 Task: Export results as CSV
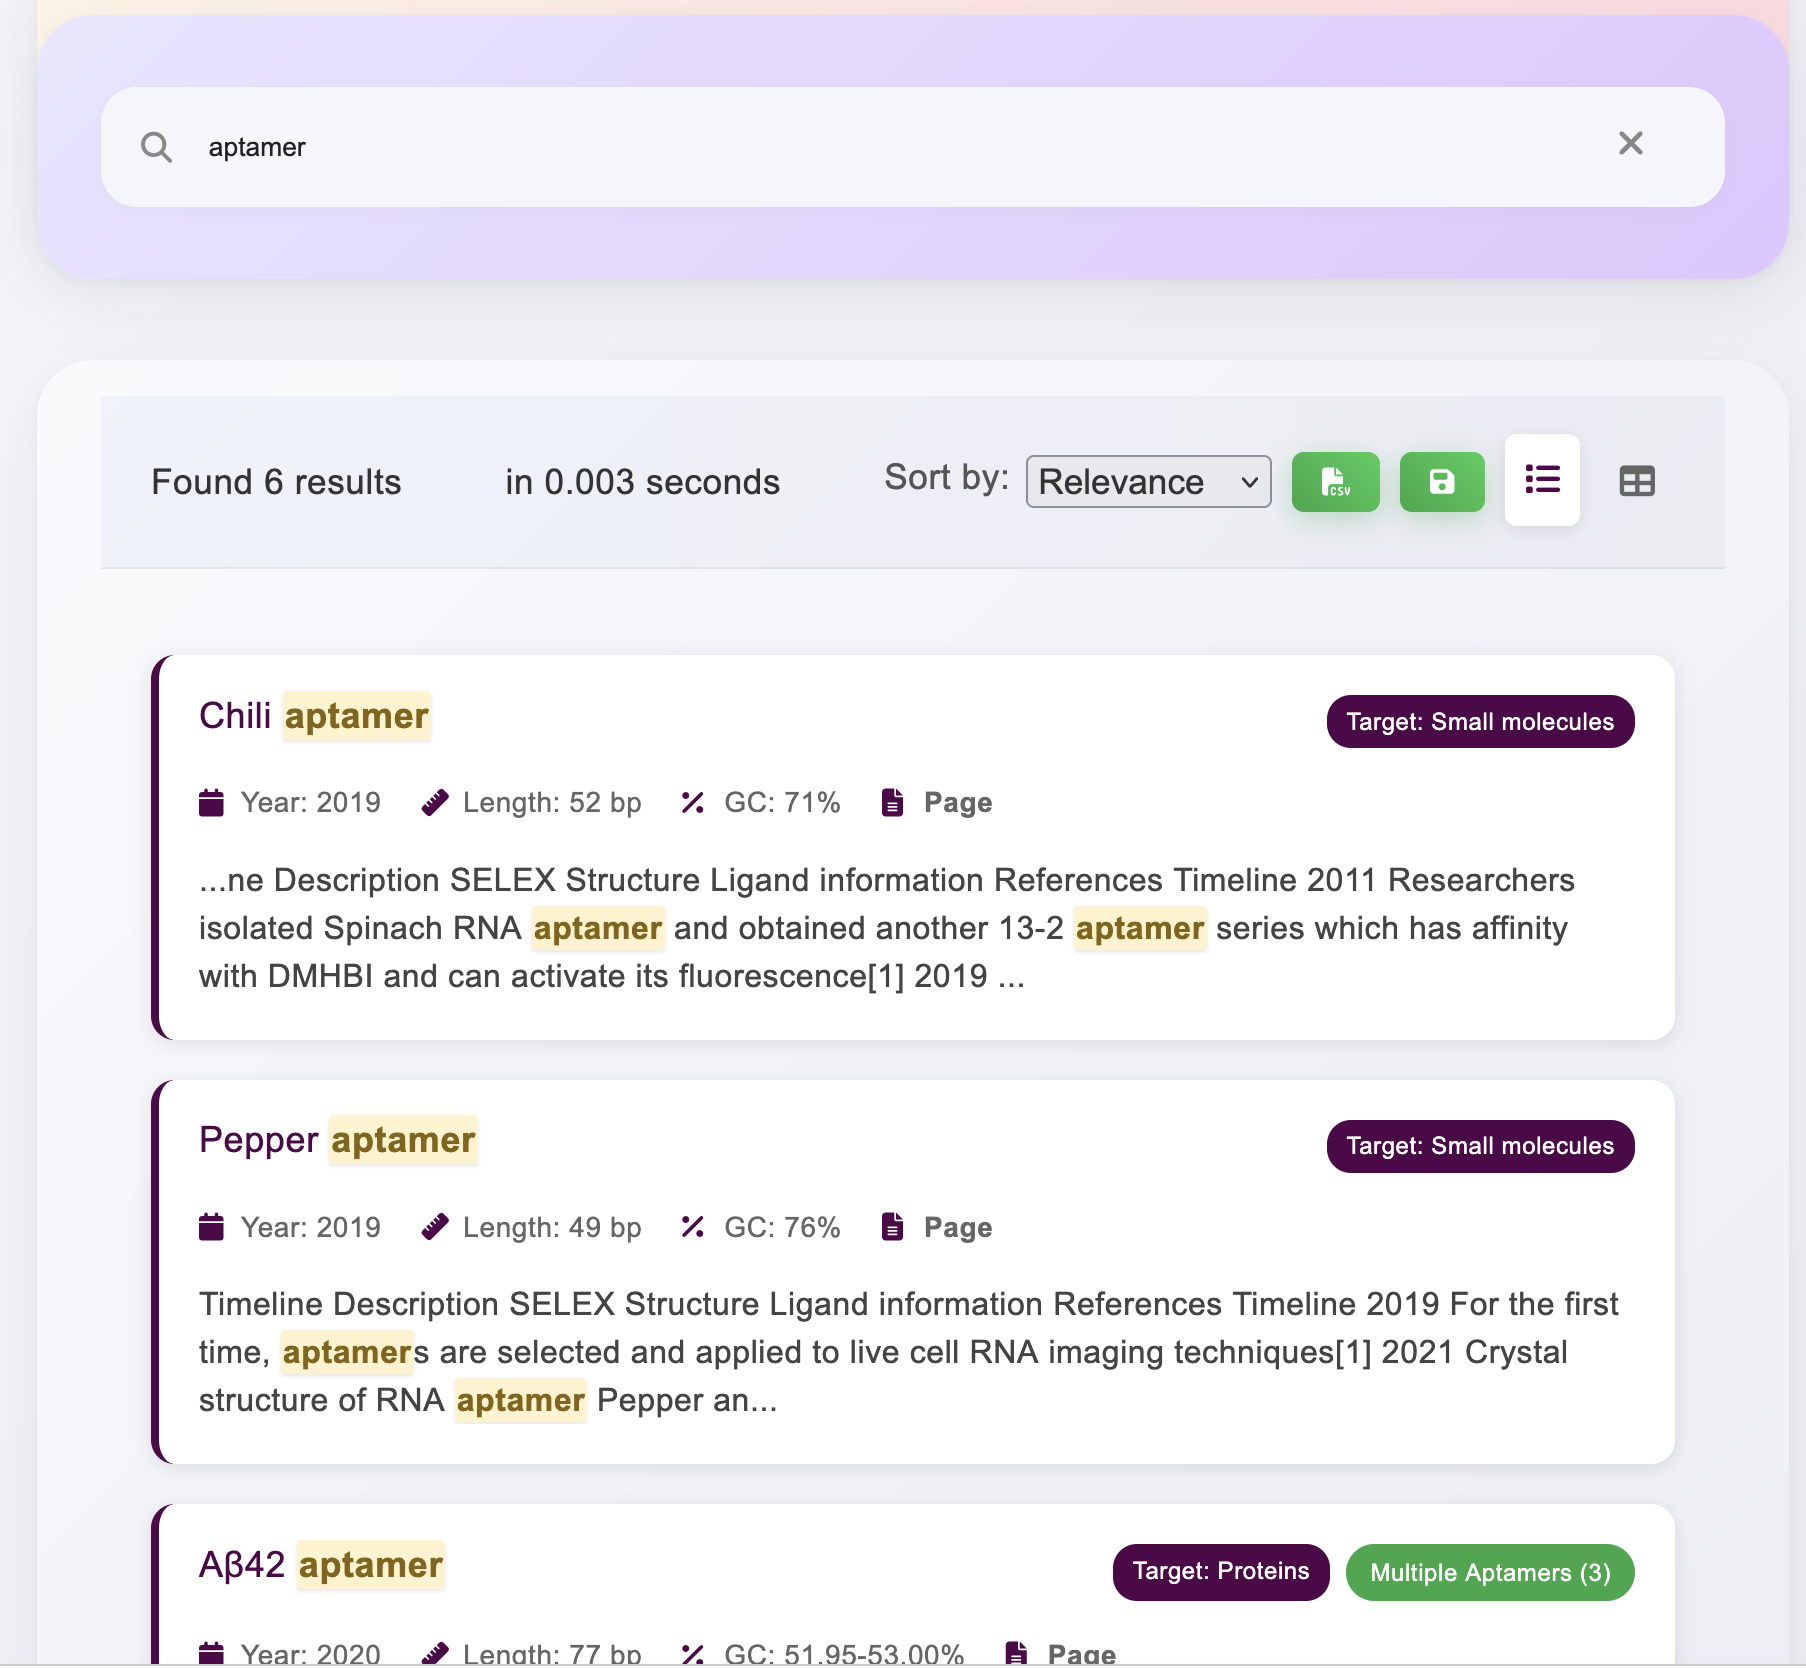click(x=1335, y=482)
